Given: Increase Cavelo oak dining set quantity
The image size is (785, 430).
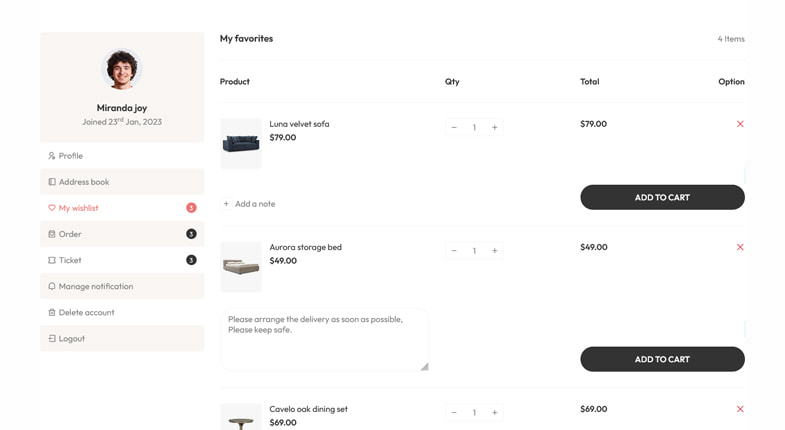Looking at the screenshot, I should 494,412.
